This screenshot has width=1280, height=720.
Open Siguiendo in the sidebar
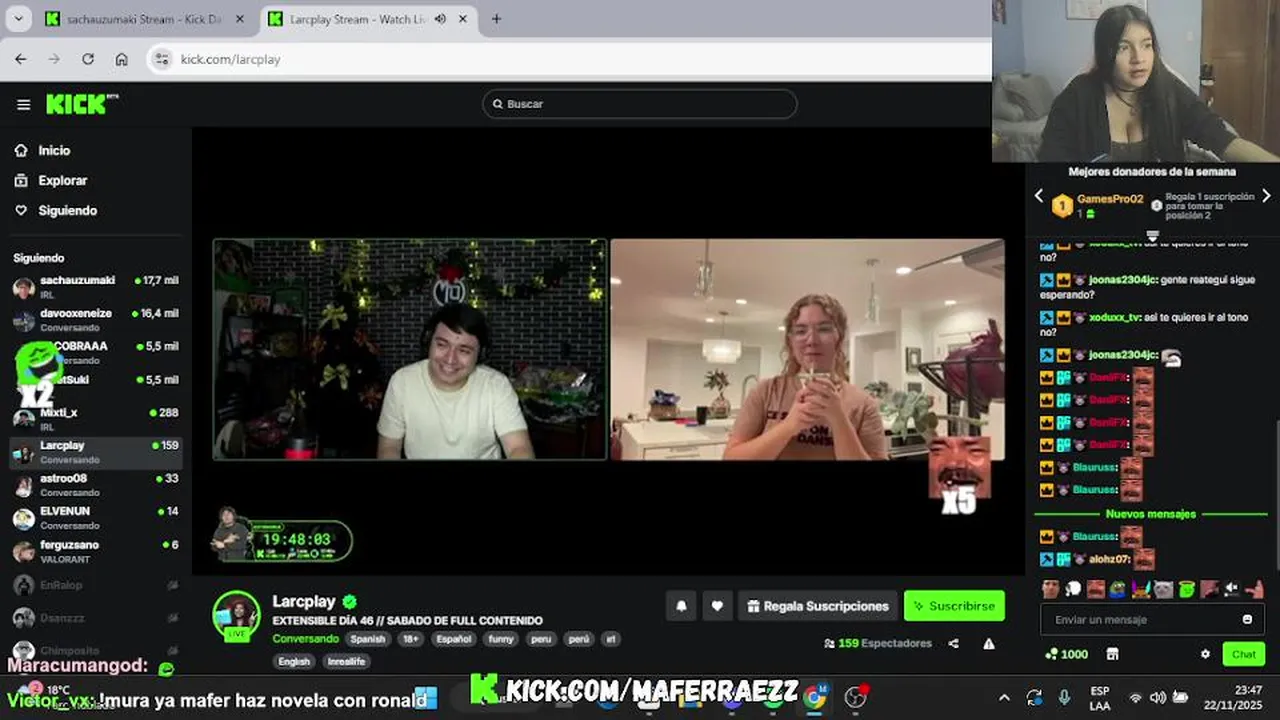[x=67, y=210]
